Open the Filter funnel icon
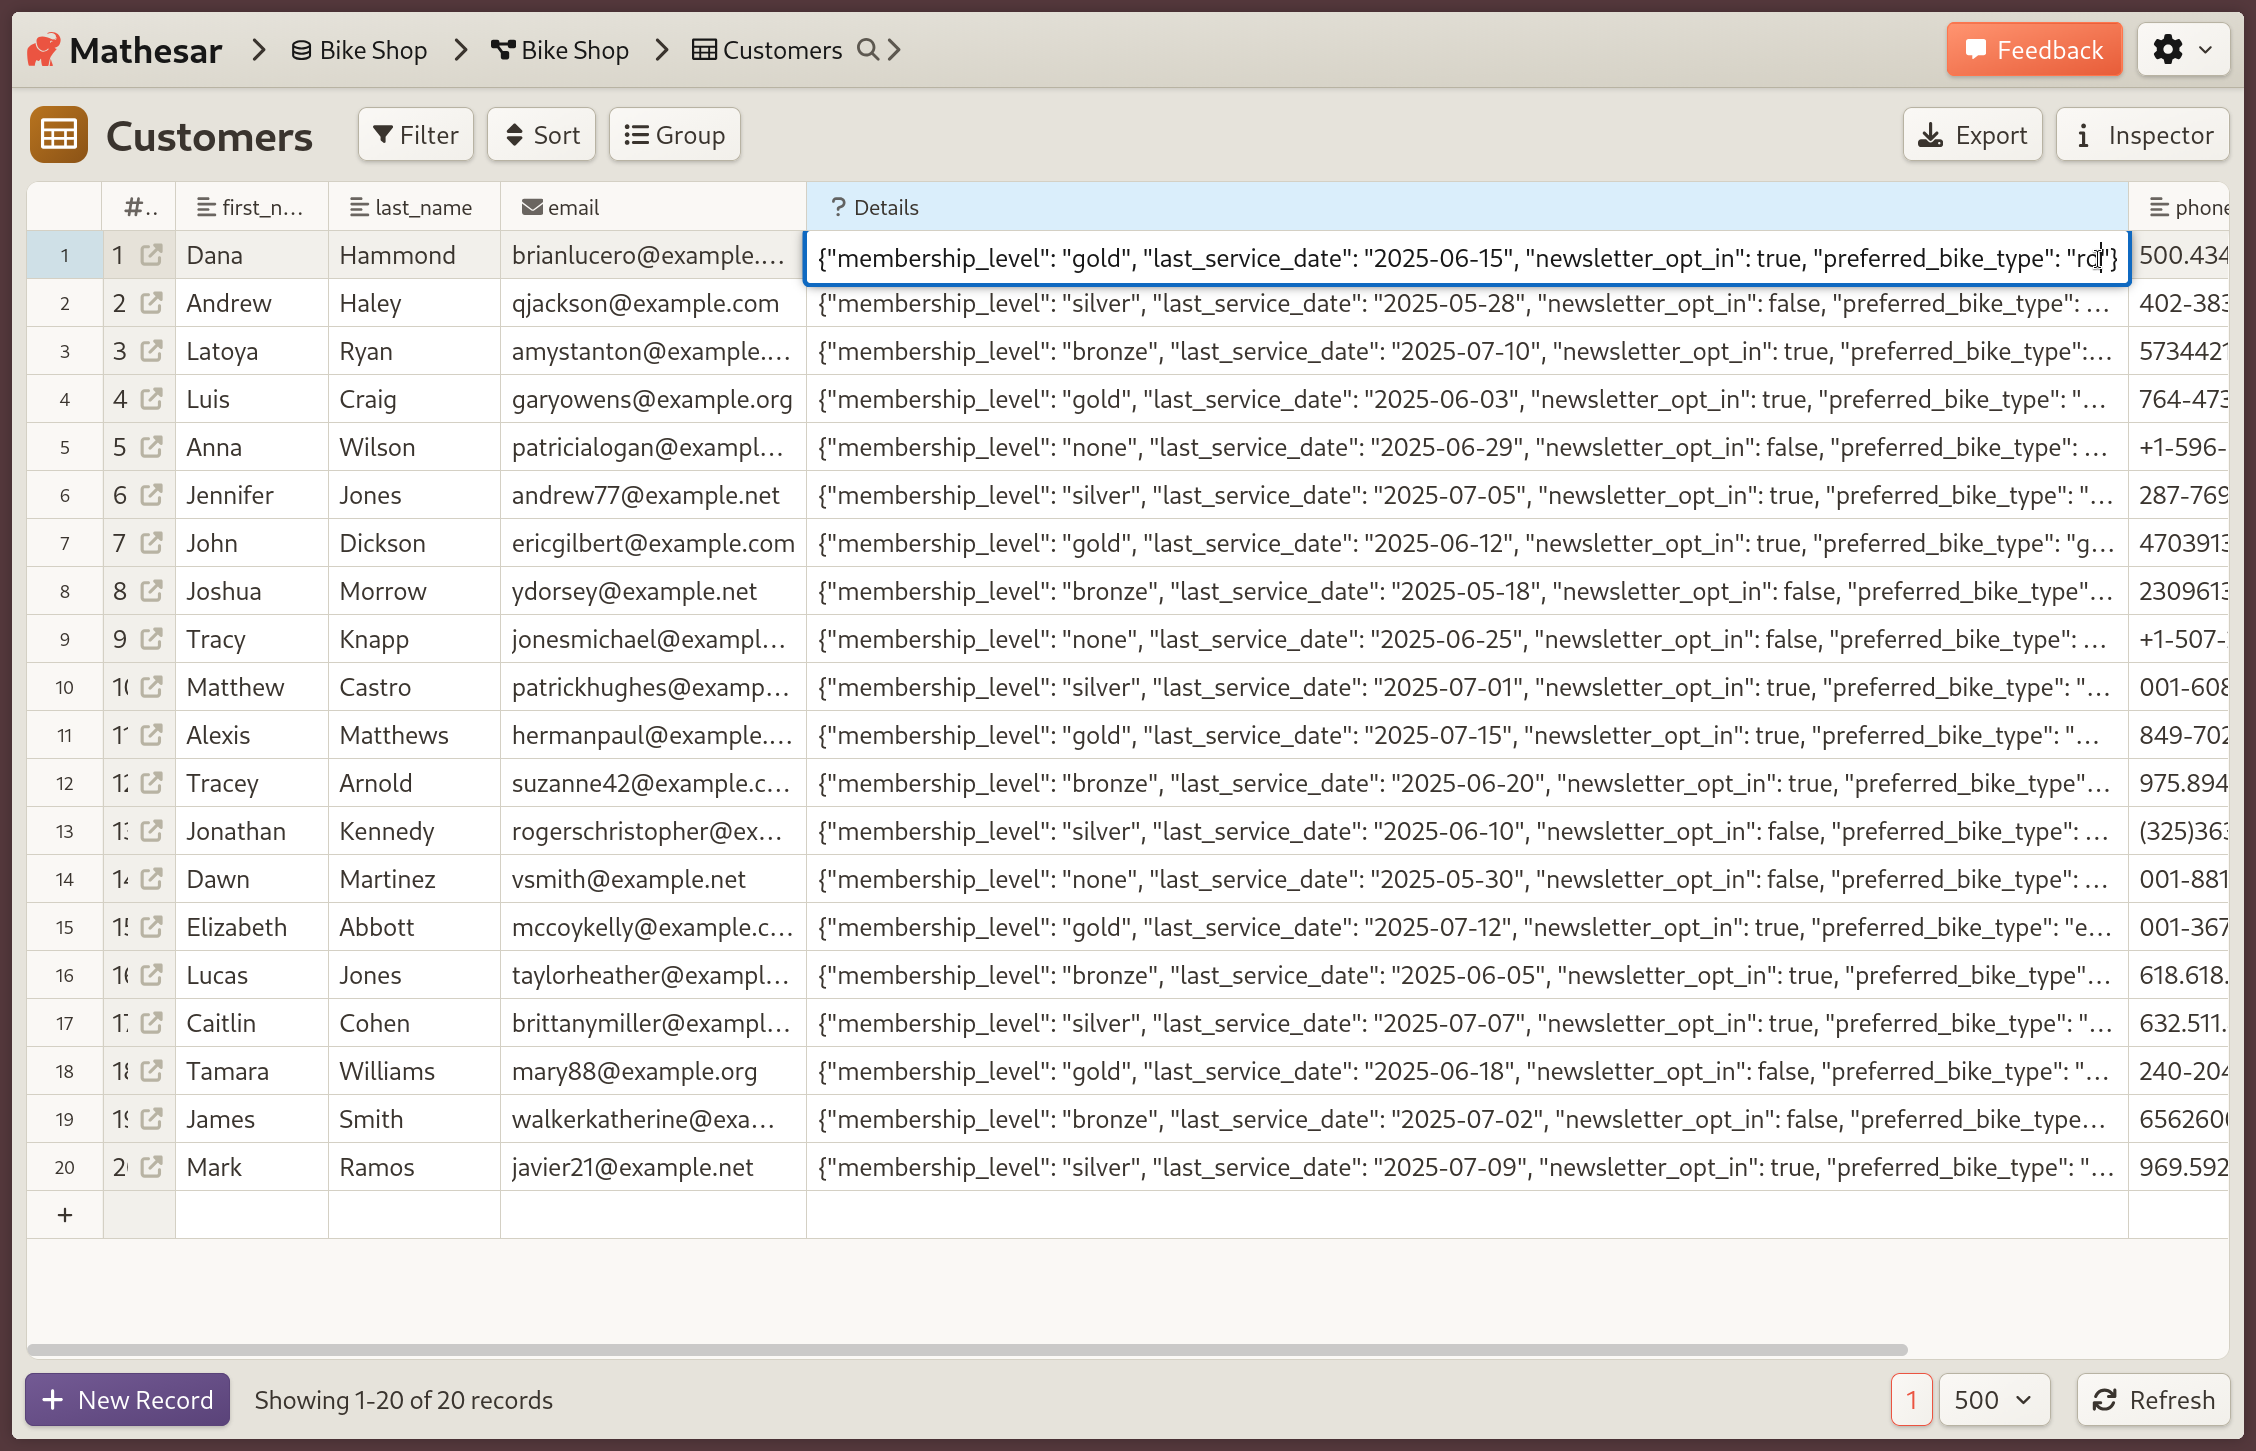The height and width of the screenshot is (1451, 2256). pos(384,134)
